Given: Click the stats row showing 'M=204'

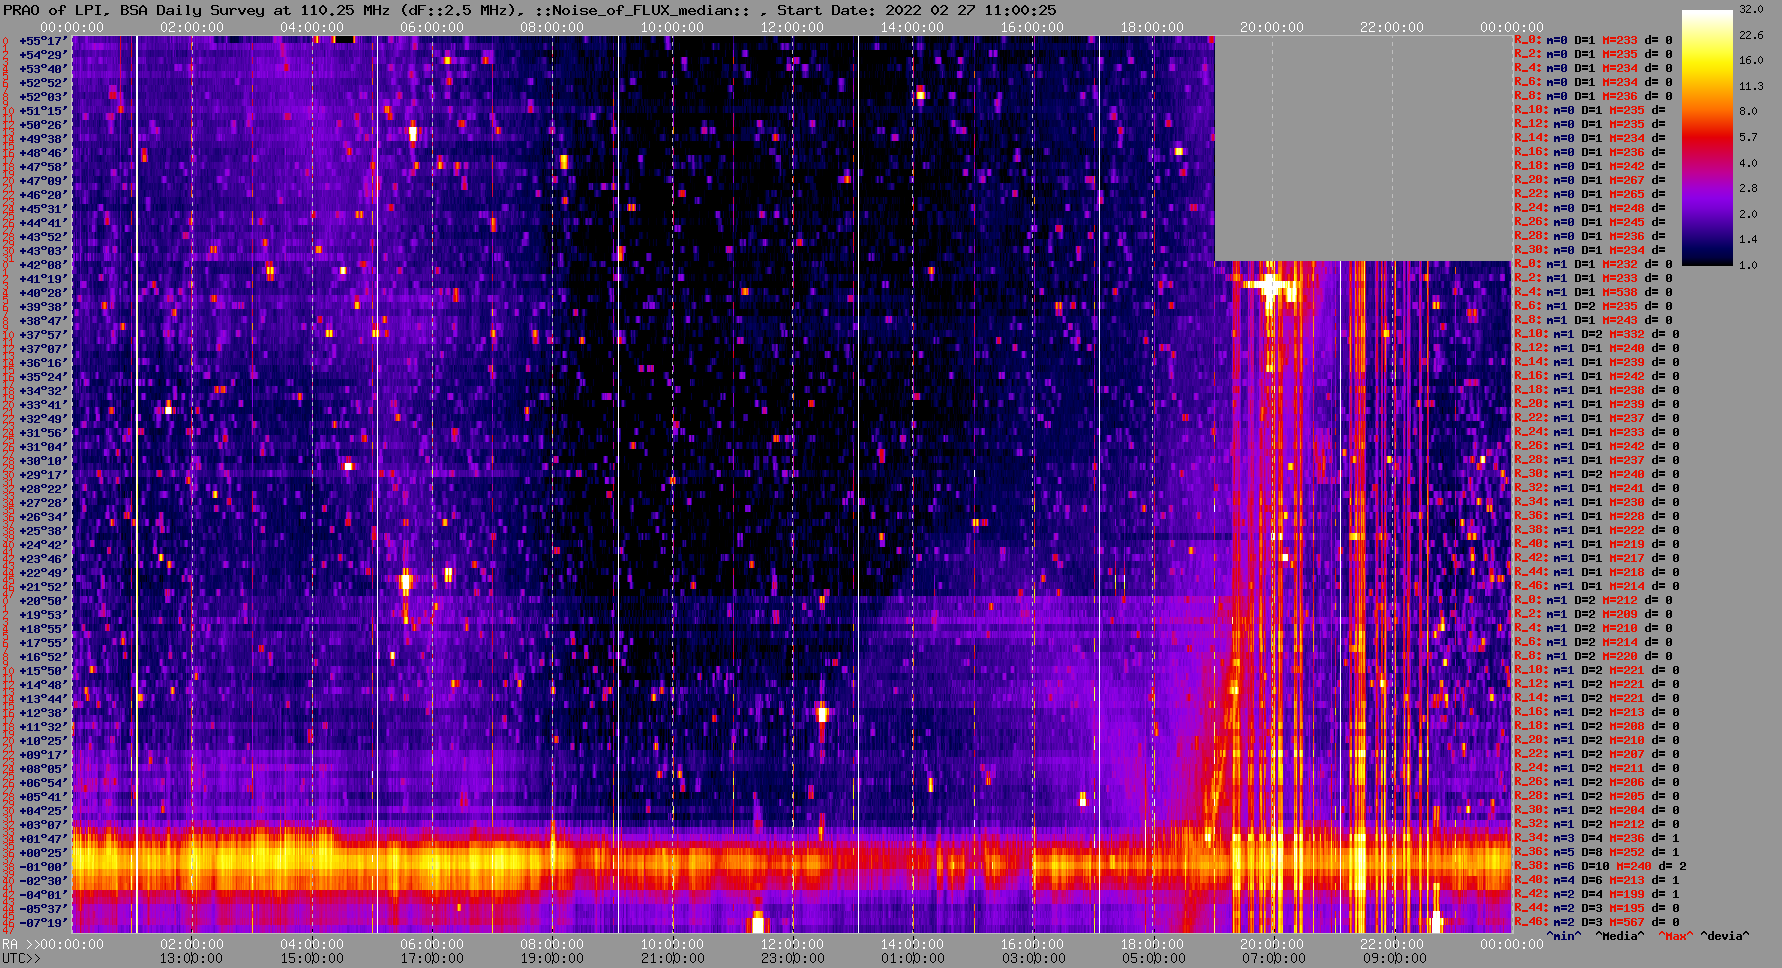Looking at the screenshot, I should (x=1595, y=810).
